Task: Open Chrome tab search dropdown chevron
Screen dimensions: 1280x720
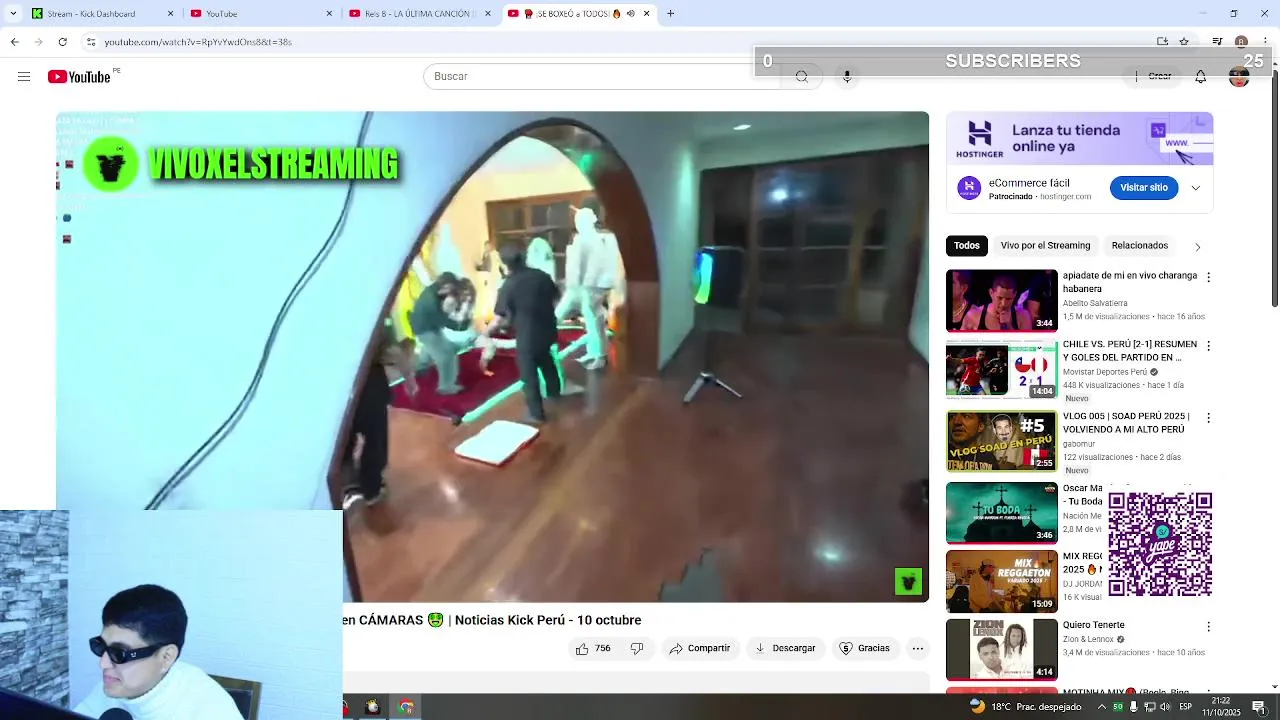Action: (13, 14)
